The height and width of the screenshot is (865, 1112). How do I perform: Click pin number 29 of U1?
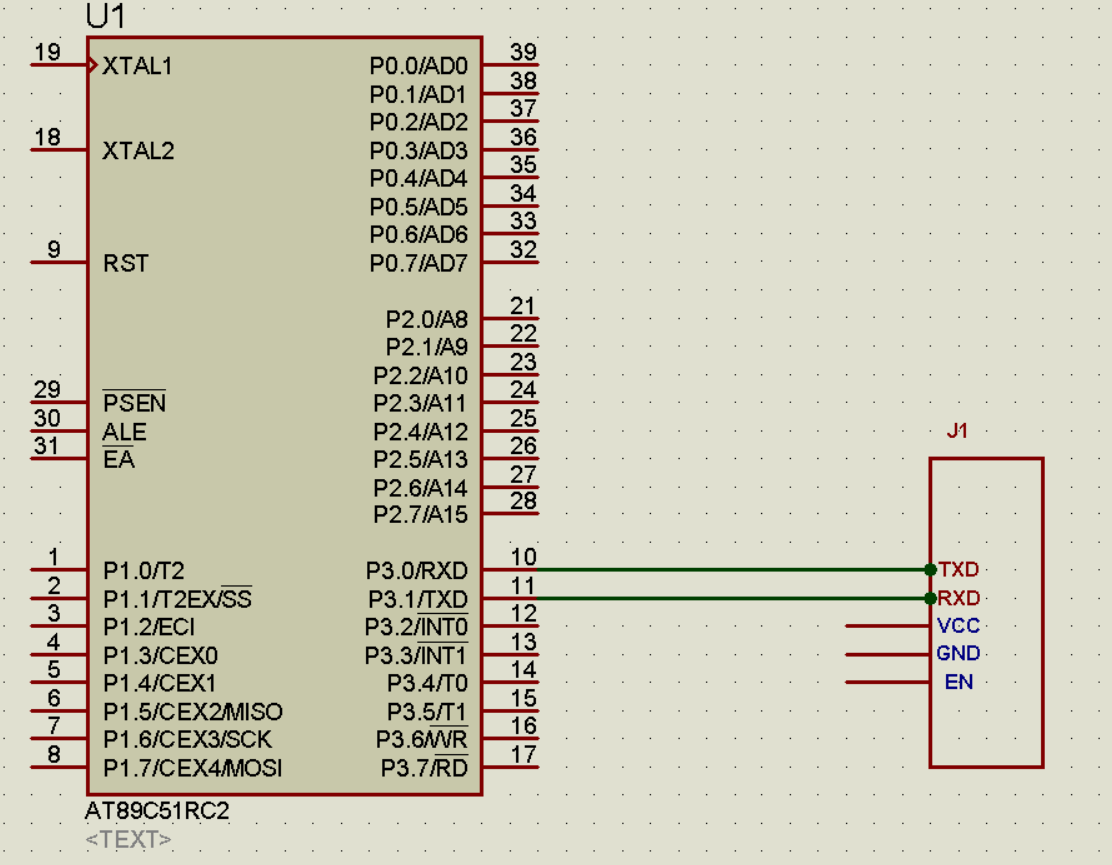click(x=48, y=389)
